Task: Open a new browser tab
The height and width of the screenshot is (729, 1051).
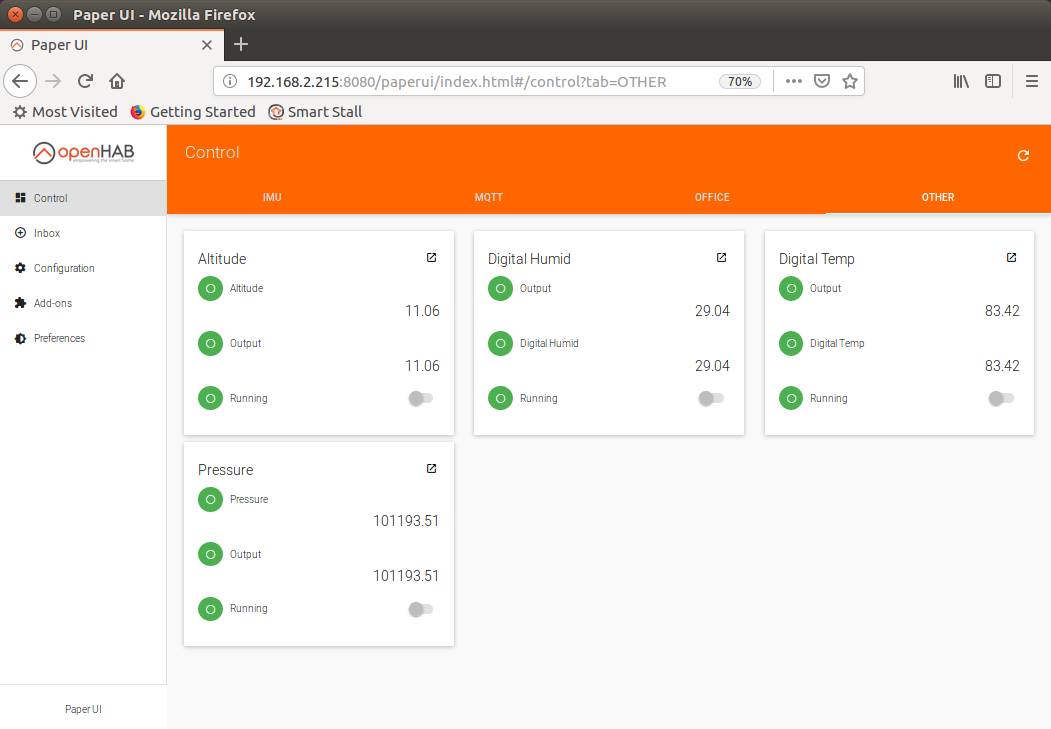Action: coord(241,44)
